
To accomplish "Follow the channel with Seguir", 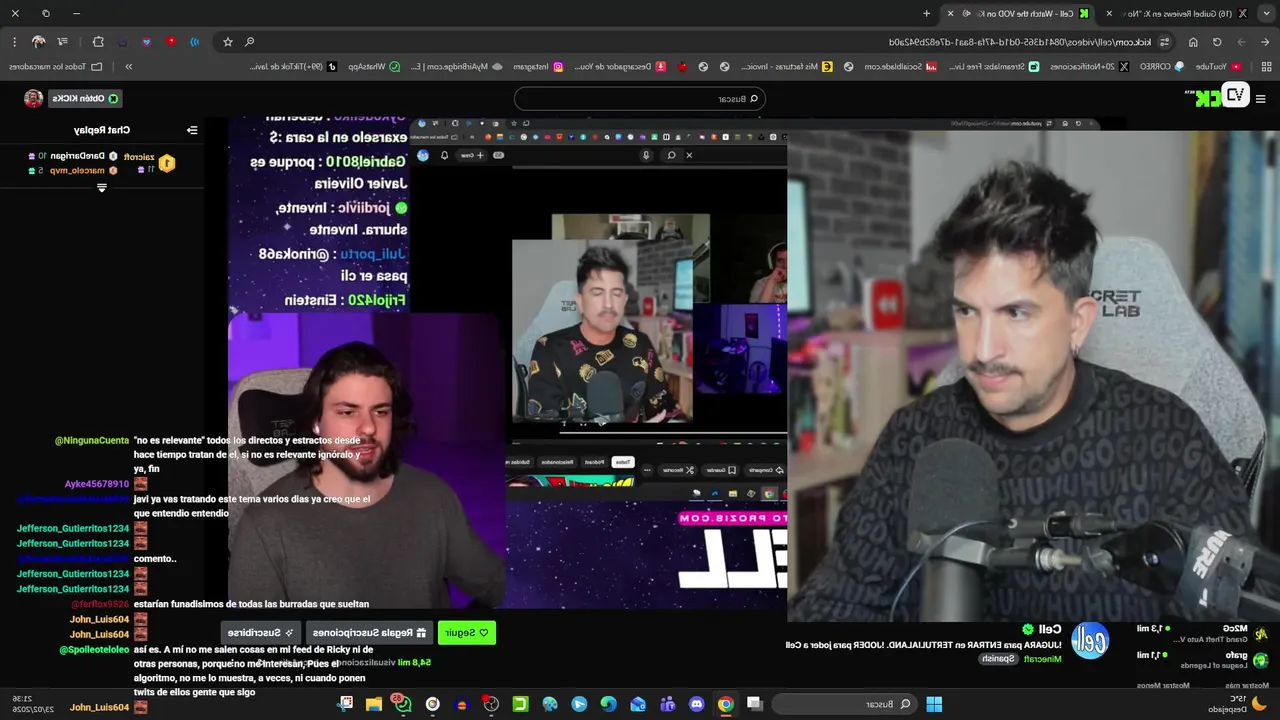I will coord(466,632).
